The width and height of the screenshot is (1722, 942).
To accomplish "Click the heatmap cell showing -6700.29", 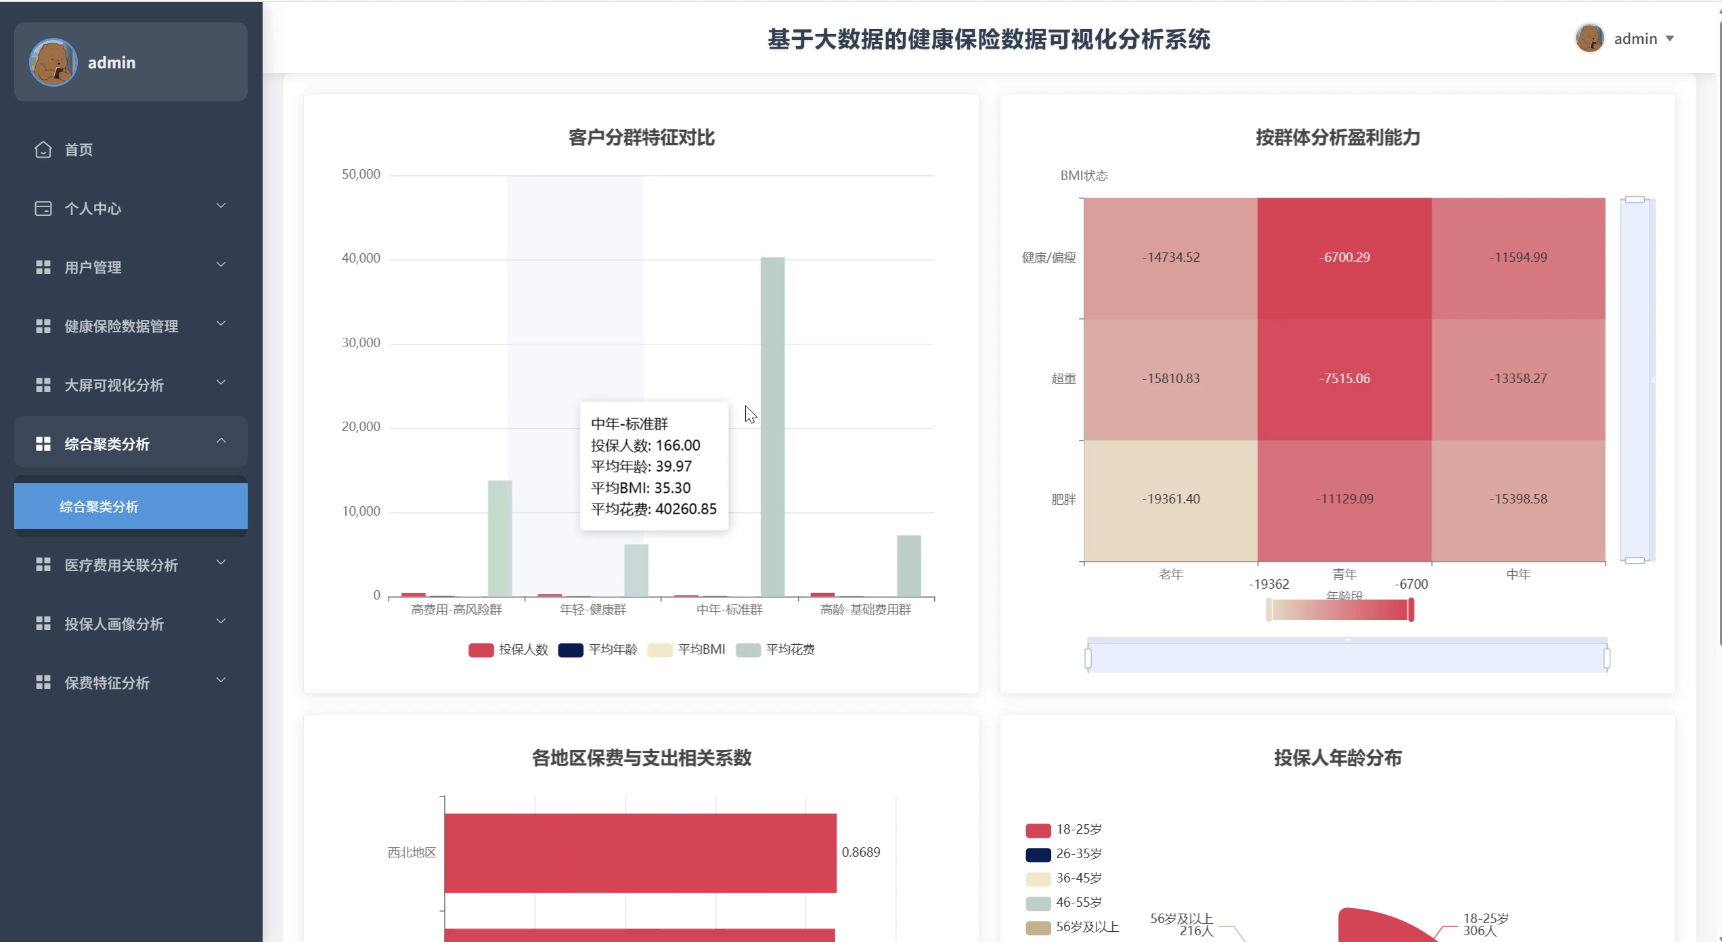I will click(1344, 258).
